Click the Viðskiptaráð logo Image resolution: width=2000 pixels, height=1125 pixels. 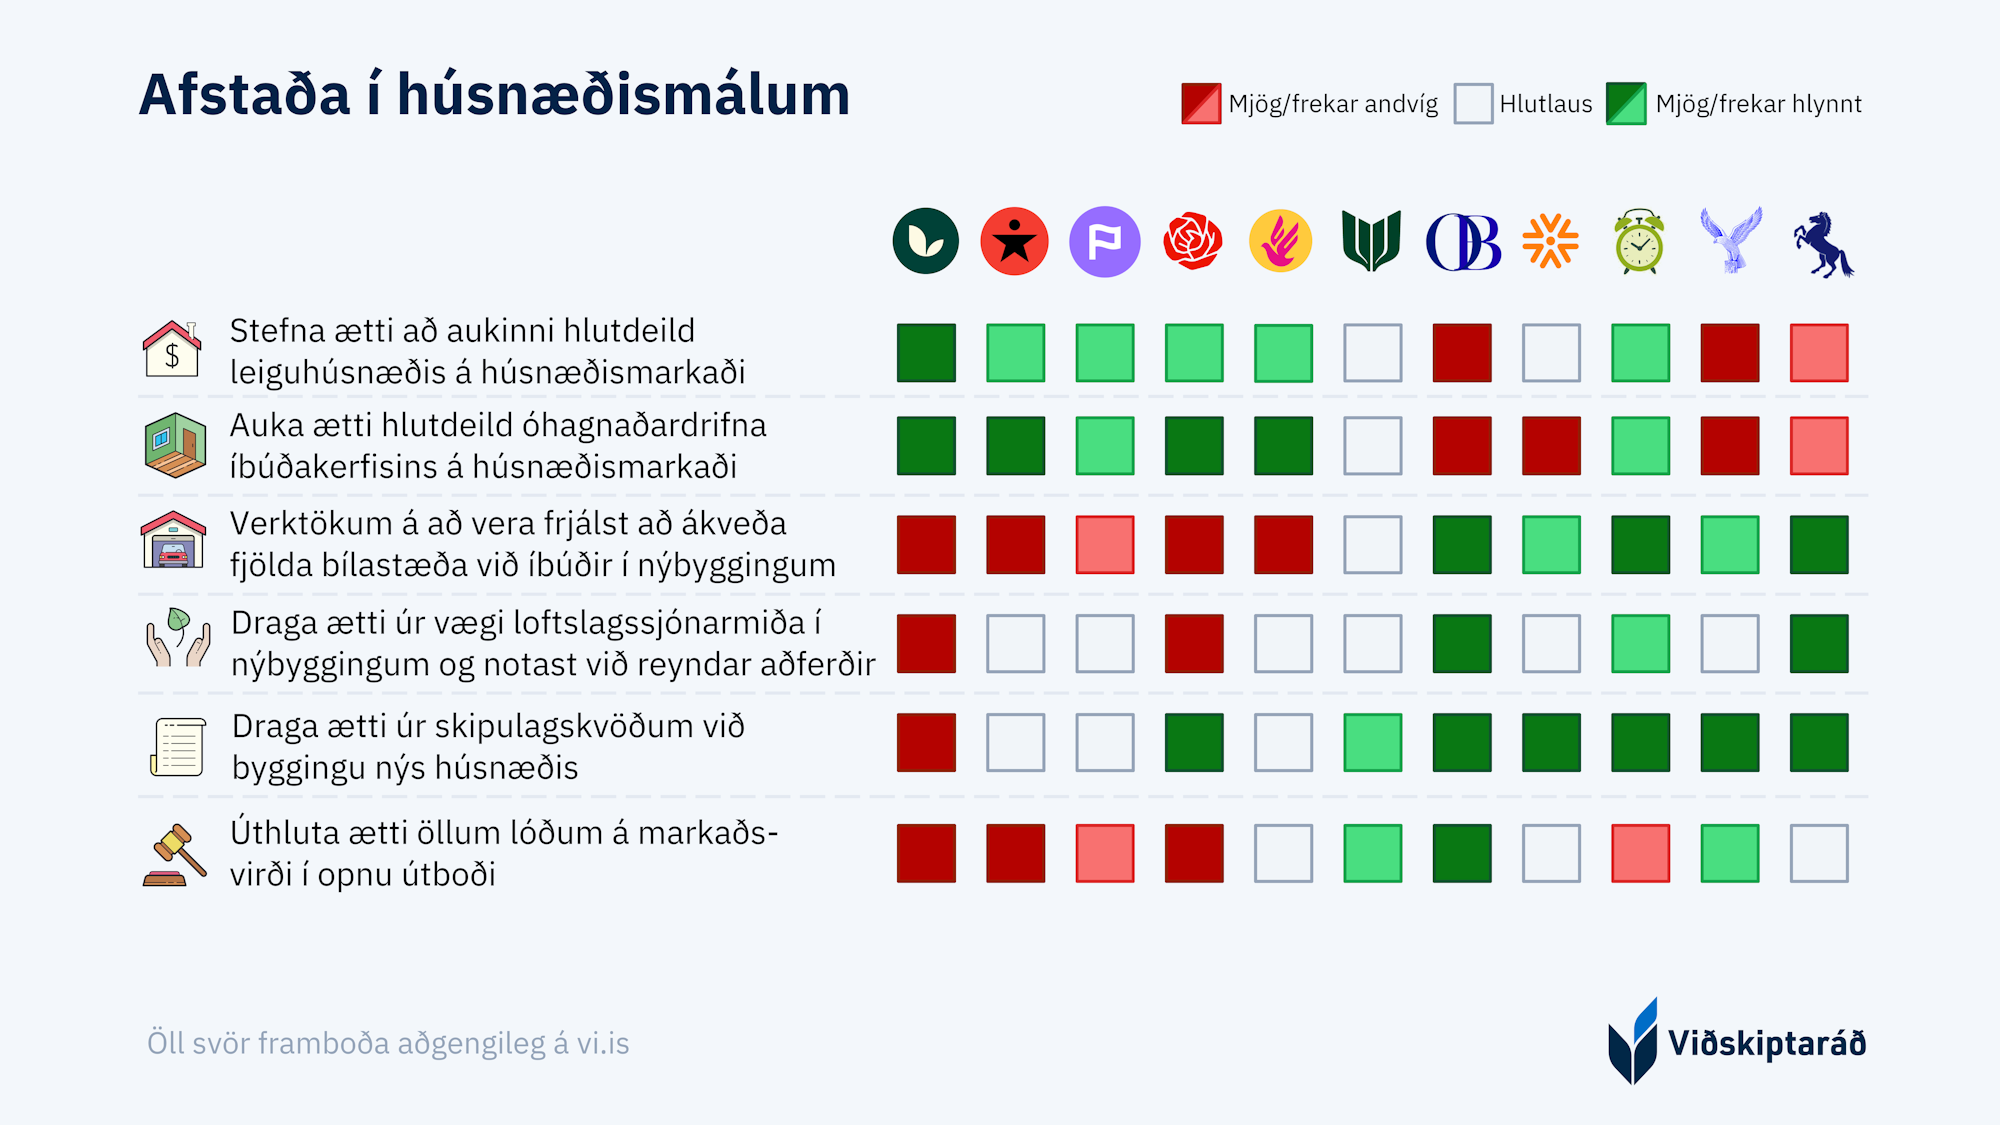pos(1737,1042)
